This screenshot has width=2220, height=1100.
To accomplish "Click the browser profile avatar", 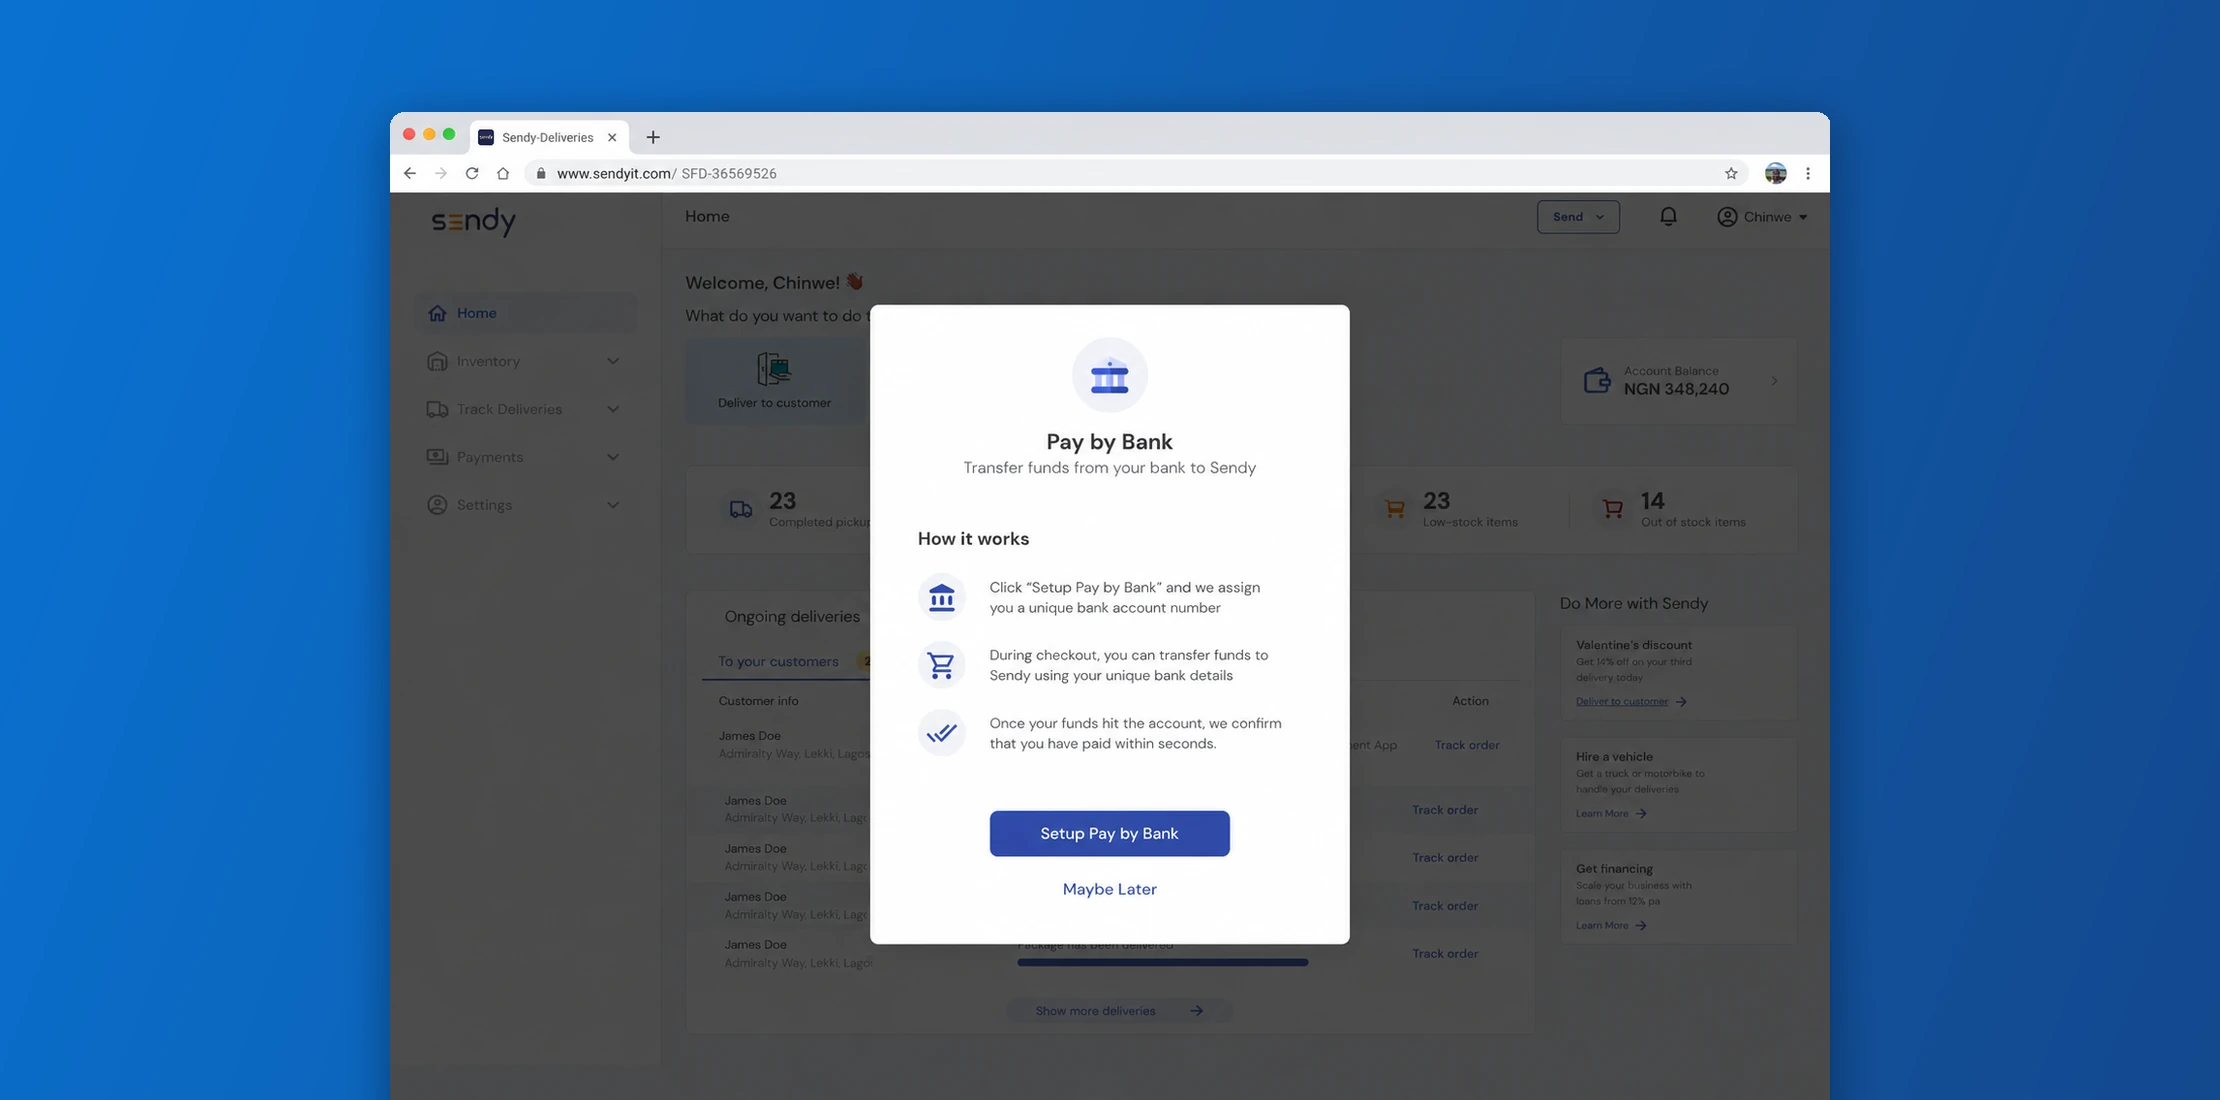I will [1776, 173].
